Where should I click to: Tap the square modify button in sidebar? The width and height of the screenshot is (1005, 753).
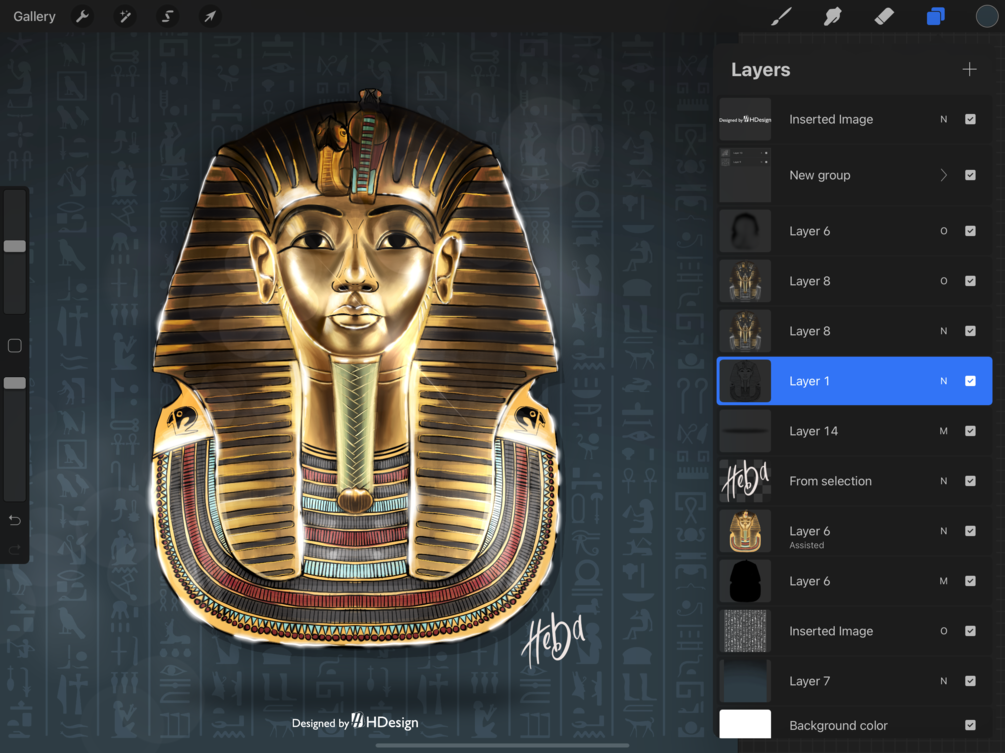(15, 346)
